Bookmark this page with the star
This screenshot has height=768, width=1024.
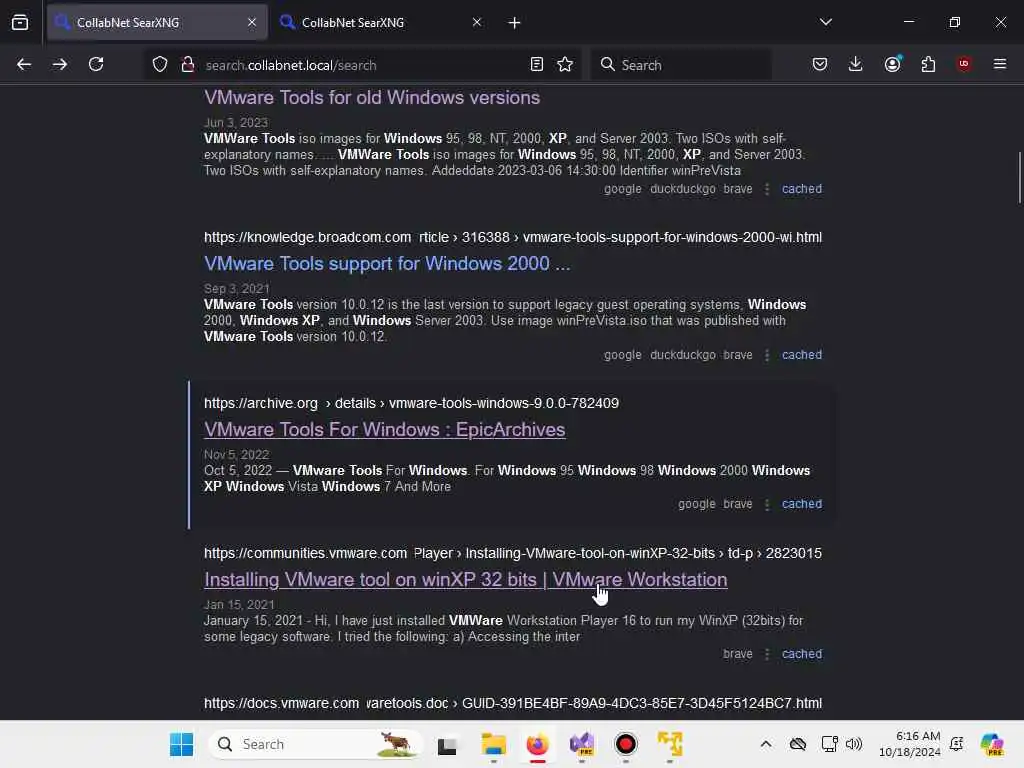coord(565,65)
